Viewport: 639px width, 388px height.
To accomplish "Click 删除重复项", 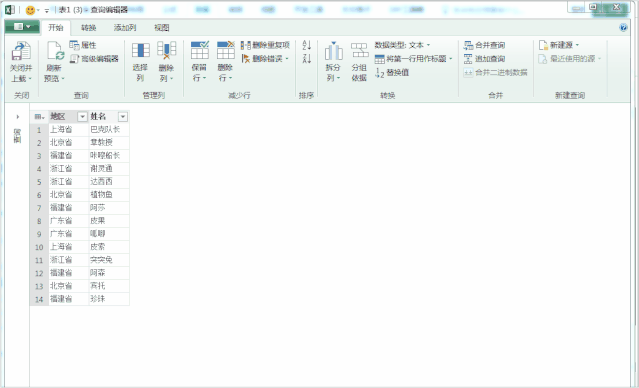I will click(x=265, y=45).
